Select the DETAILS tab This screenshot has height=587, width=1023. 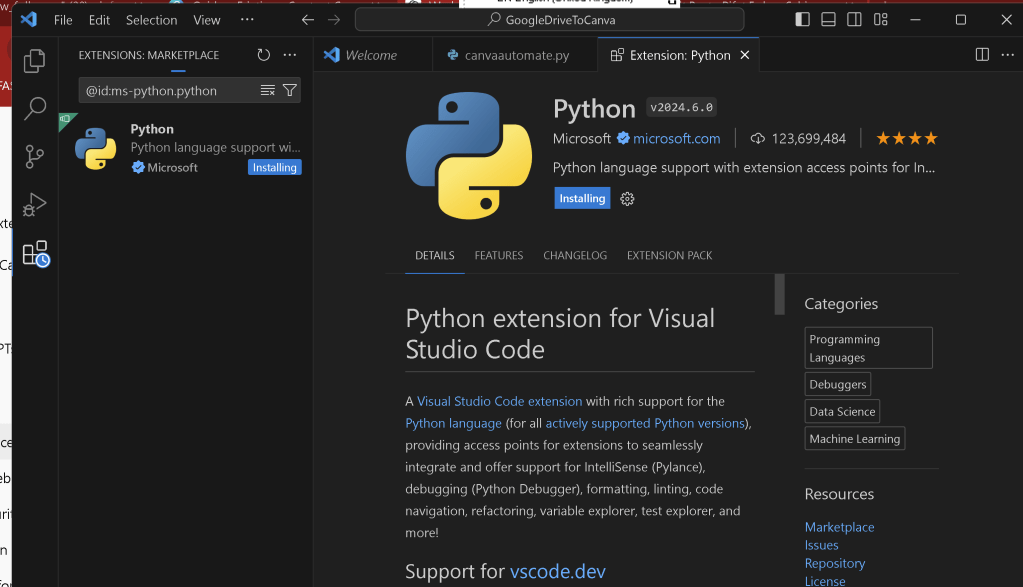pos(435,256)
